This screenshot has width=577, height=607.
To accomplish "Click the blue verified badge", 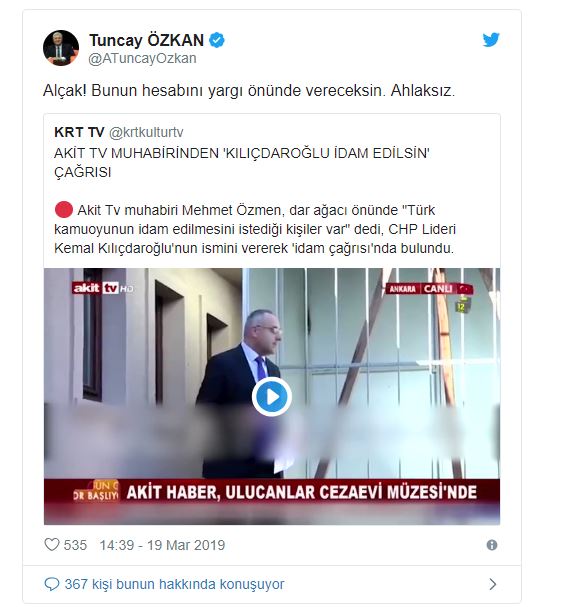I will pos(217,40).
